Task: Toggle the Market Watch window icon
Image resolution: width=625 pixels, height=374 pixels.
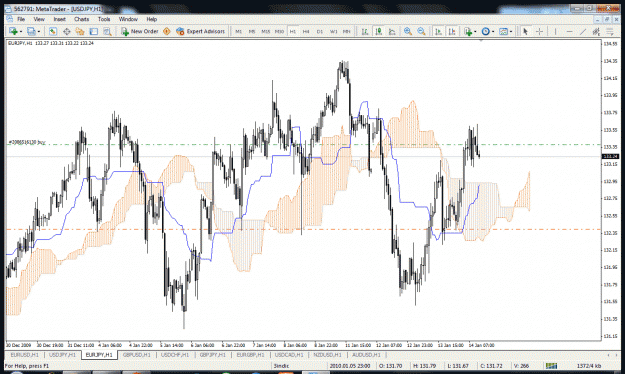Action: click(53, 31)
